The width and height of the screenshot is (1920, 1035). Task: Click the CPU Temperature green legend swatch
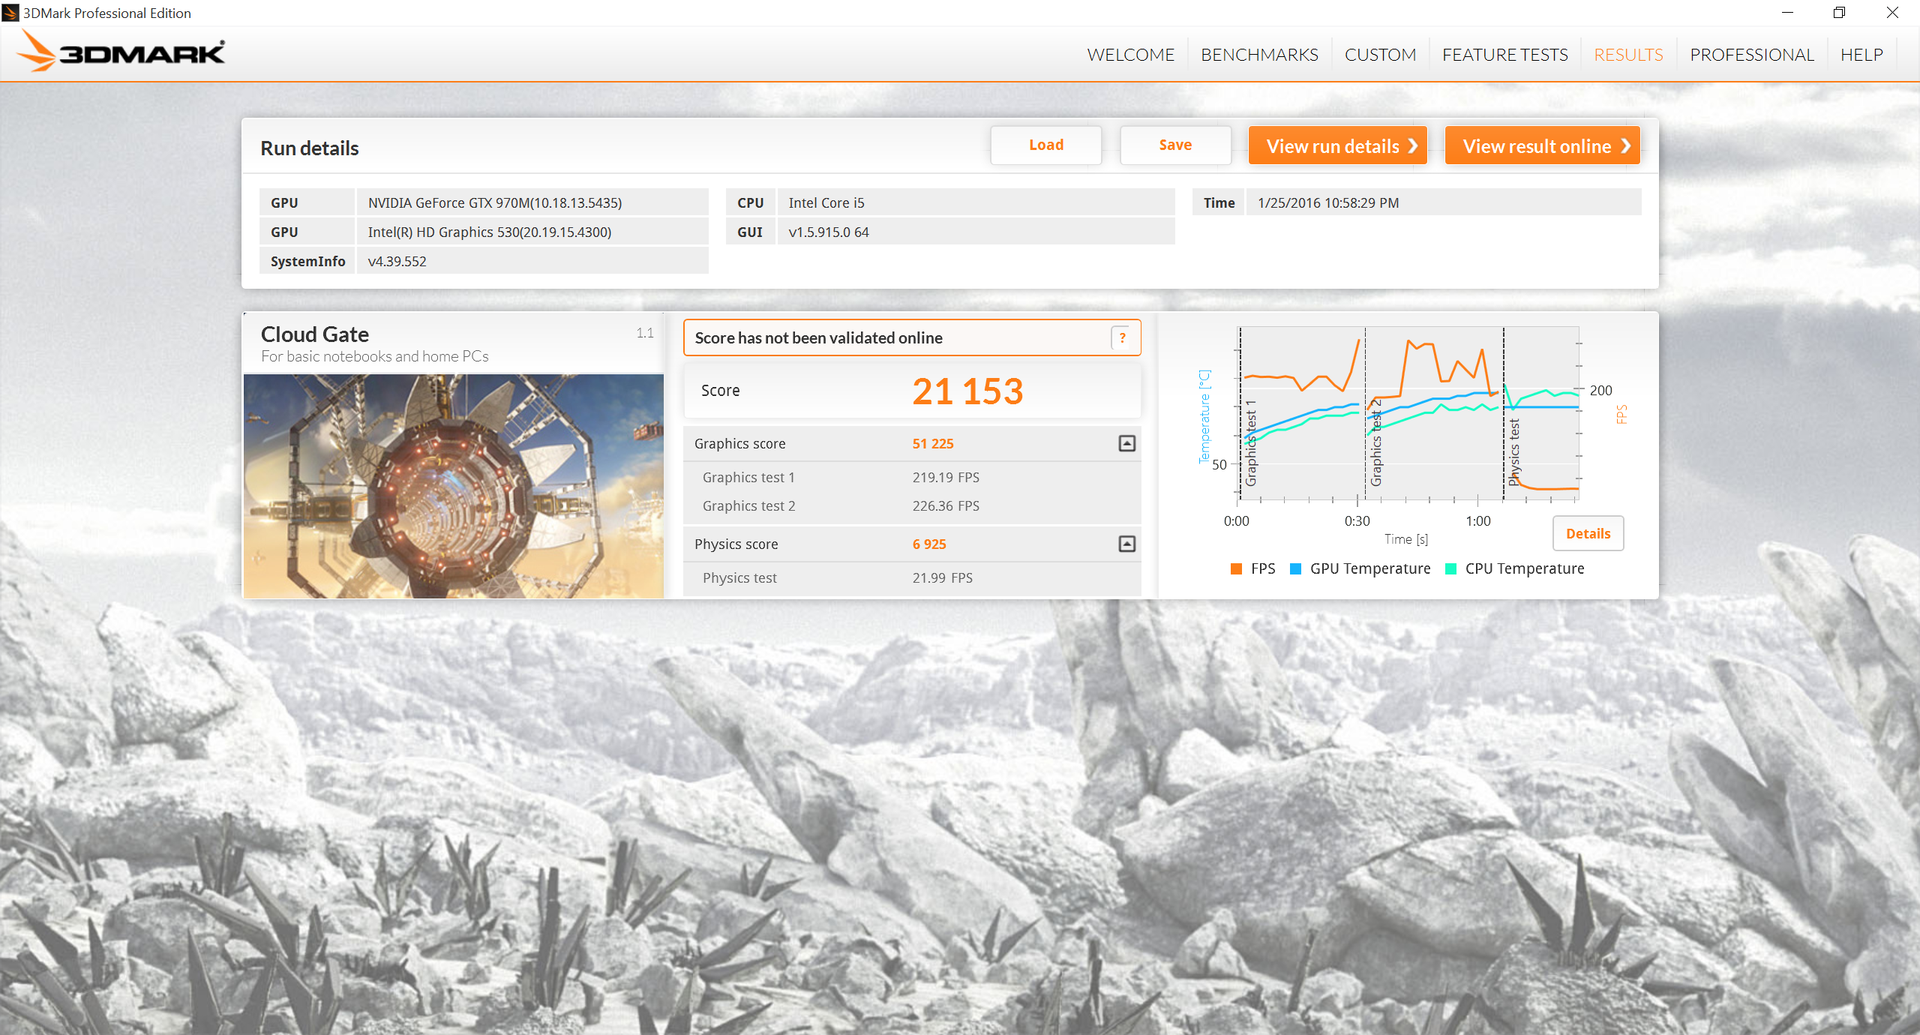(x=1451, y=569)
